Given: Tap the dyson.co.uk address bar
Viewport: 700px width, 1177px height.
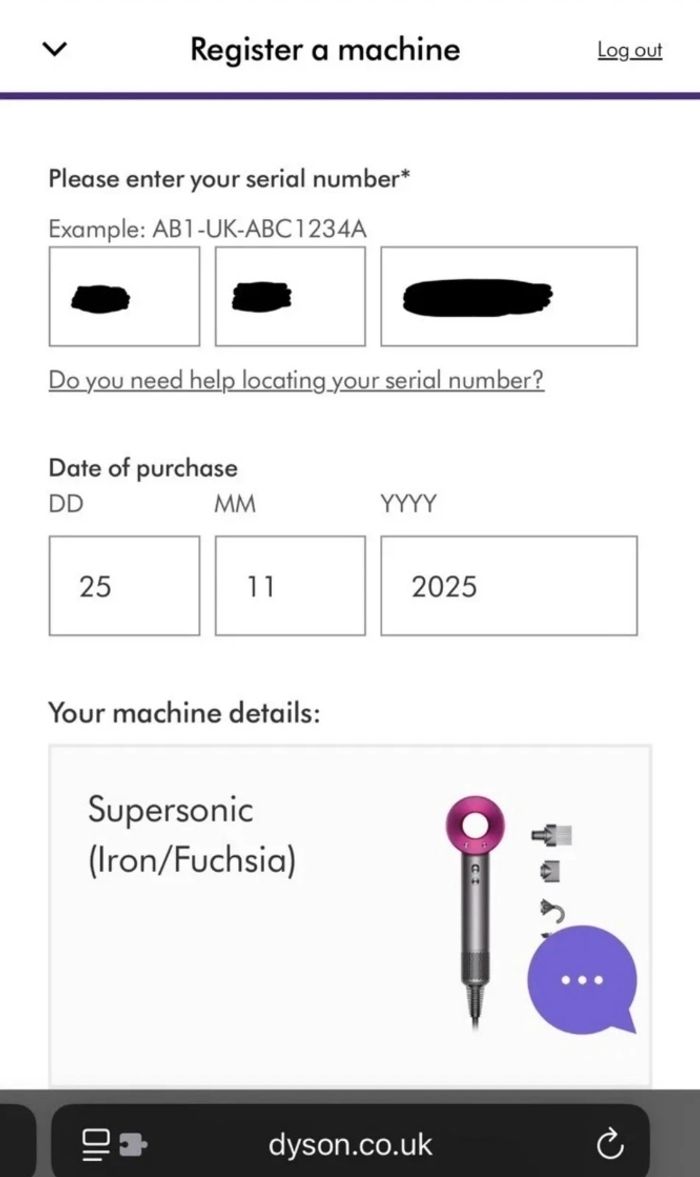Looking at the screenshot, I should point(350,1144).
